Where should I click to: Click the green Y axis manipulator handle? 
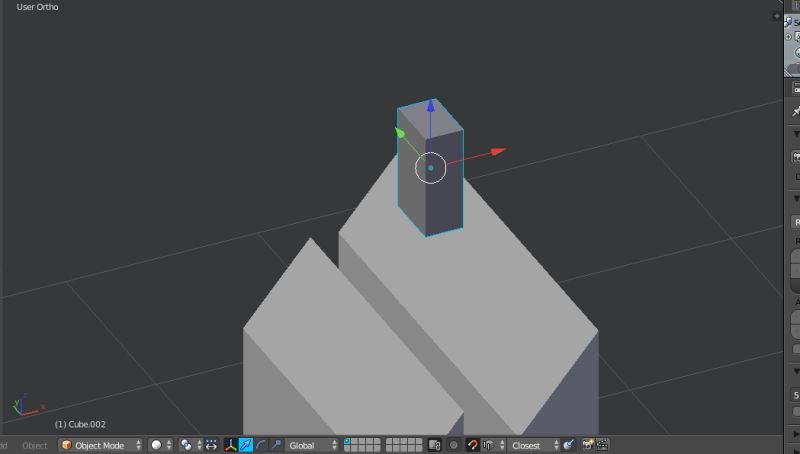pos(400,133)
